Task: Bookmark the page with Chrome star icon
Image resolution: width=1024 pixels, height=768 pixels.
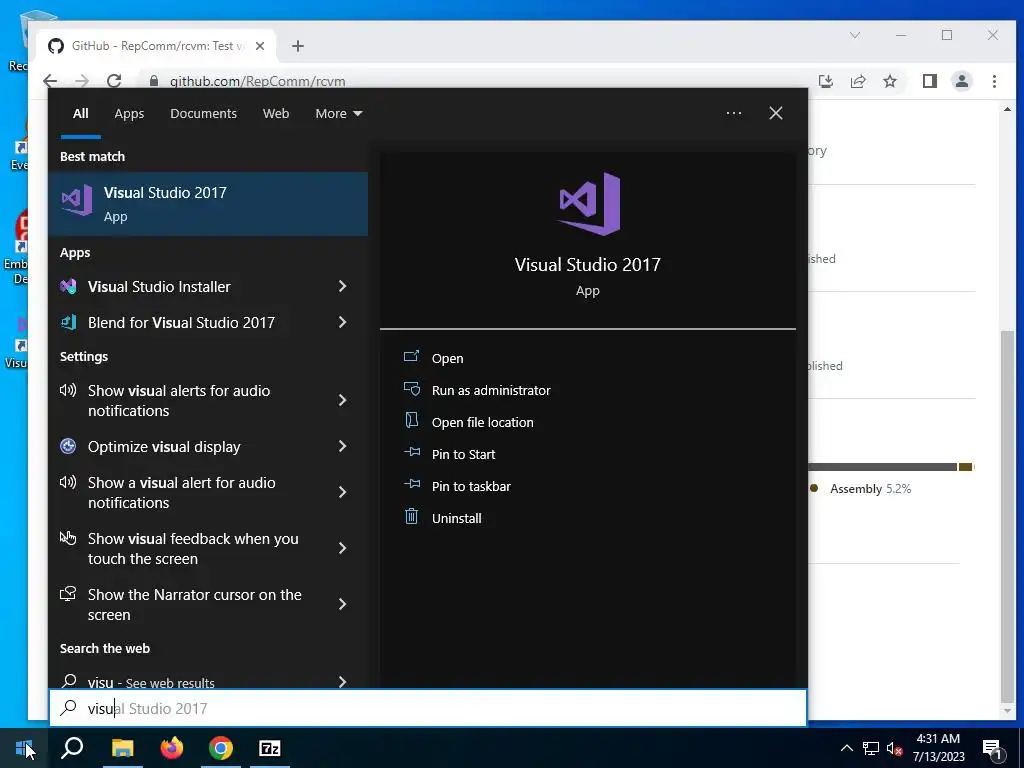Action: [889, 81]
